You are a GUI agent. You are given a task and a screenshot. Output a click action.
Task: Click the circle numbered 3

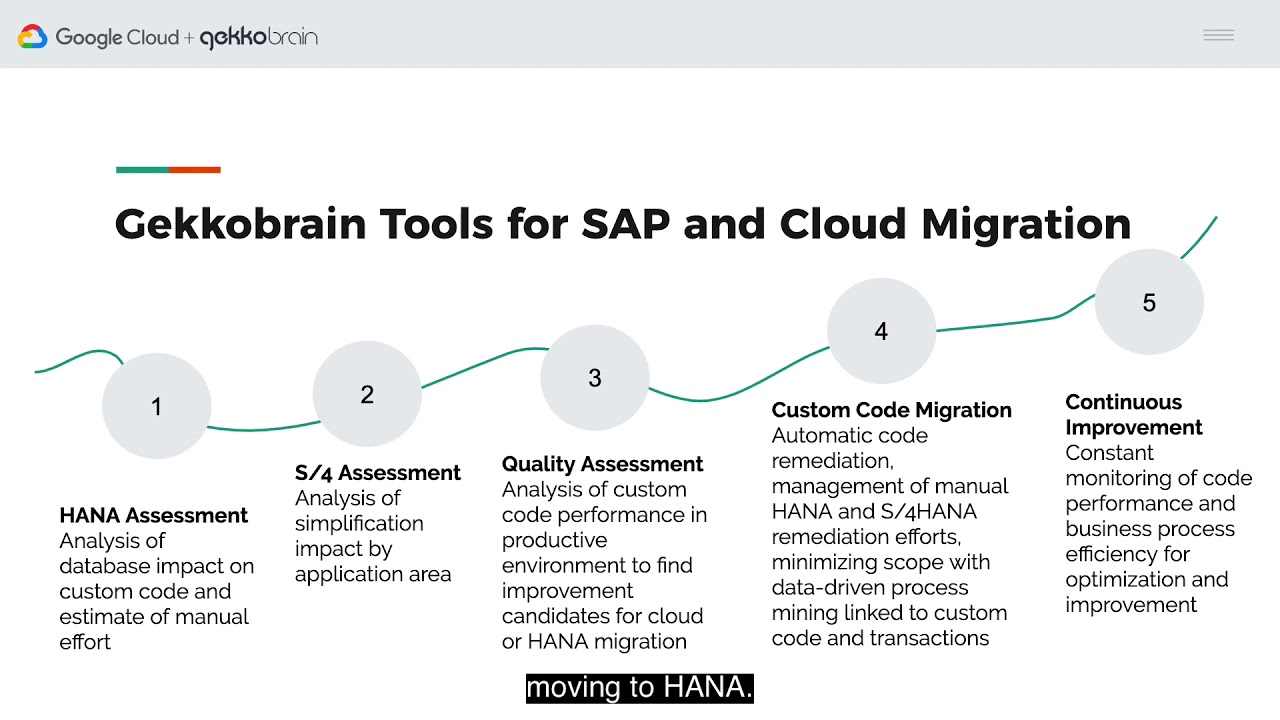point(595,377)
